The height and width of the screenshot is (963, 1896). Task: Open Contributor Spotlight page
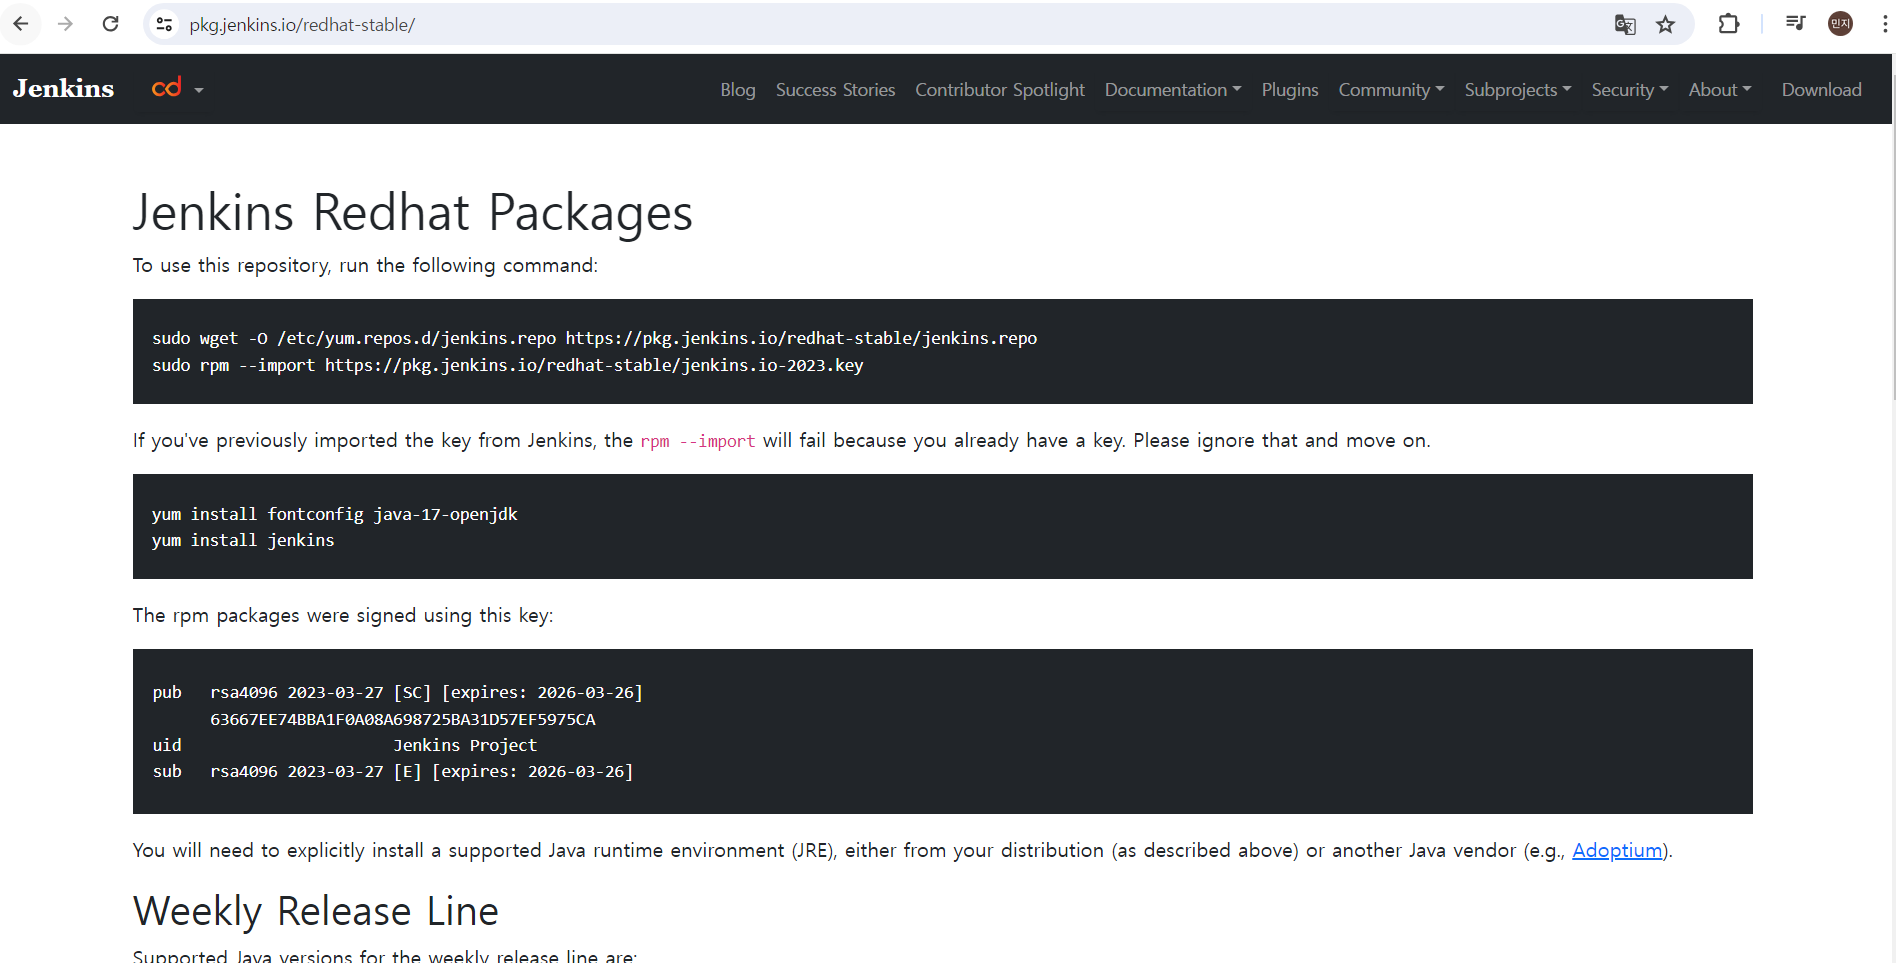[x=1000, y=90]
